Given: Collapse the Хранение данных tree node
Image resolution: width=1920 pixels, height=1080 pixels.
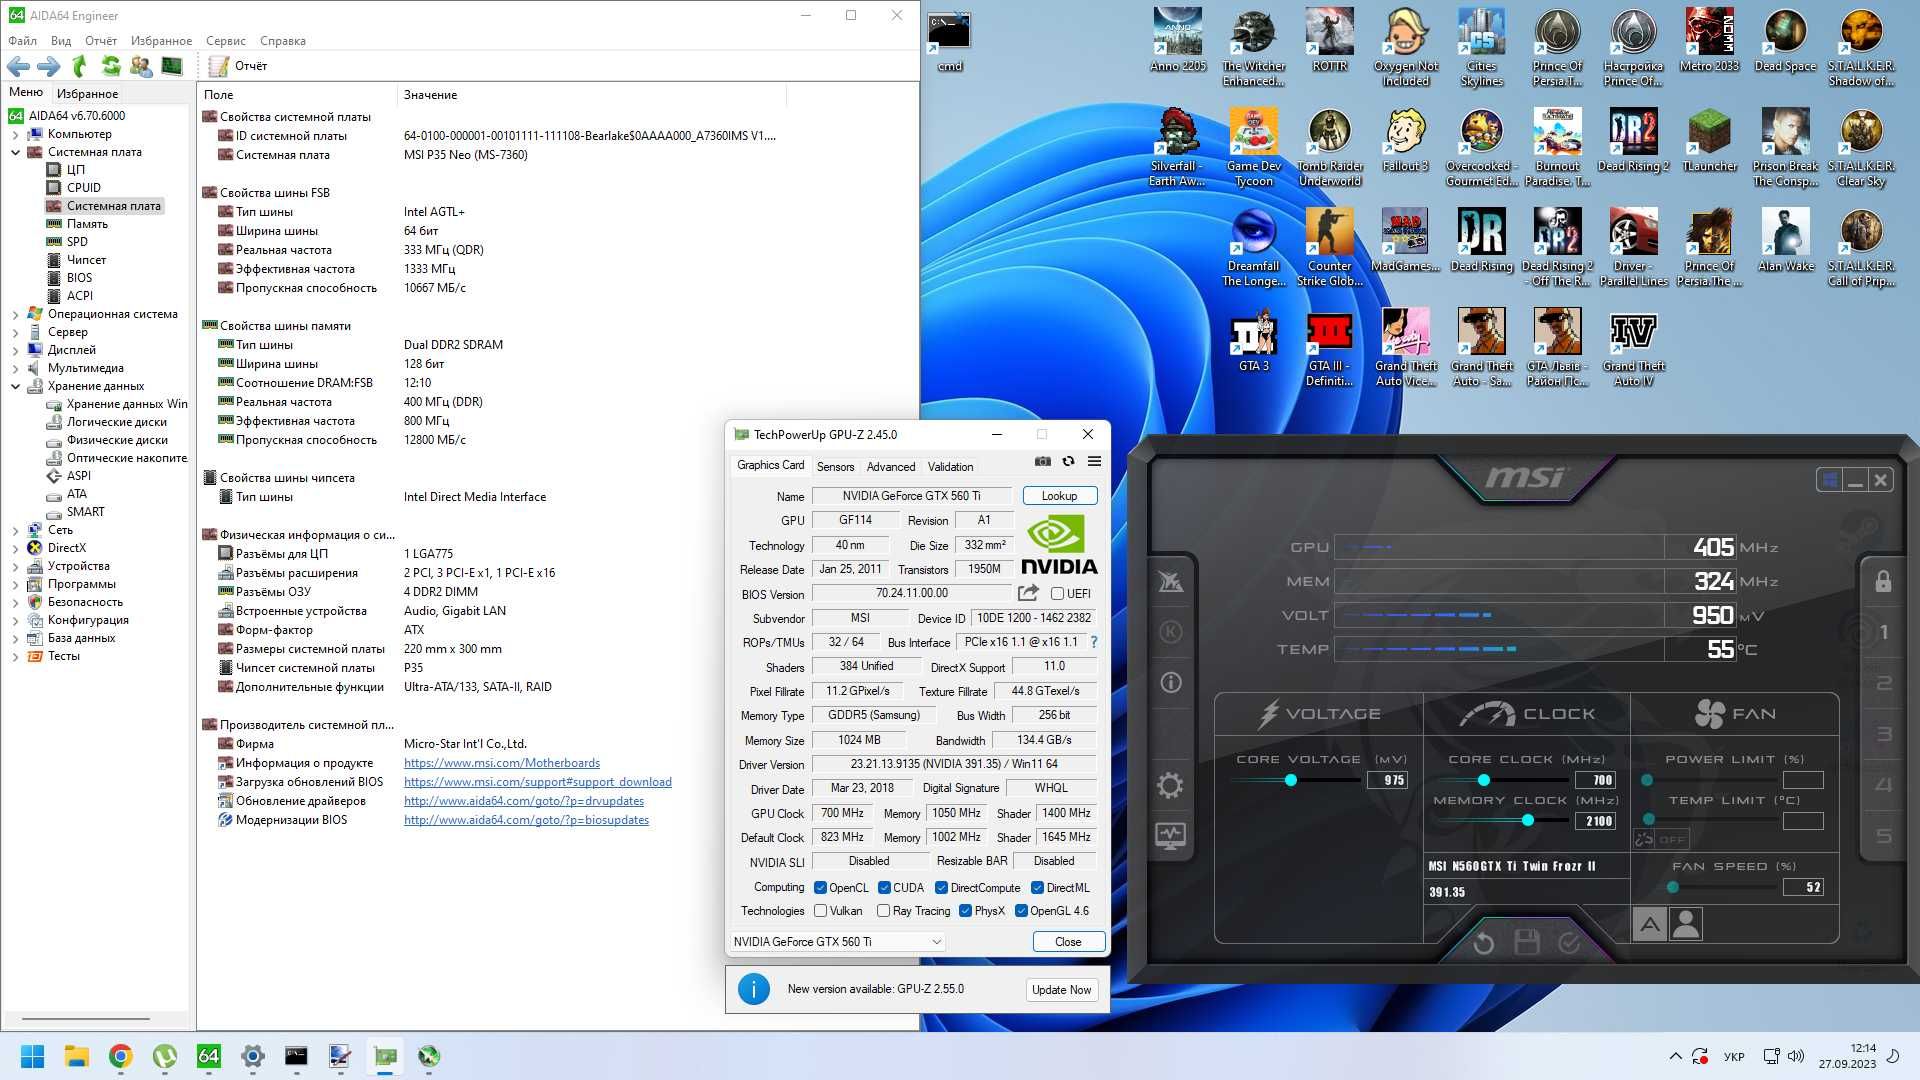Looking at the screenshot, I should 15,386.
